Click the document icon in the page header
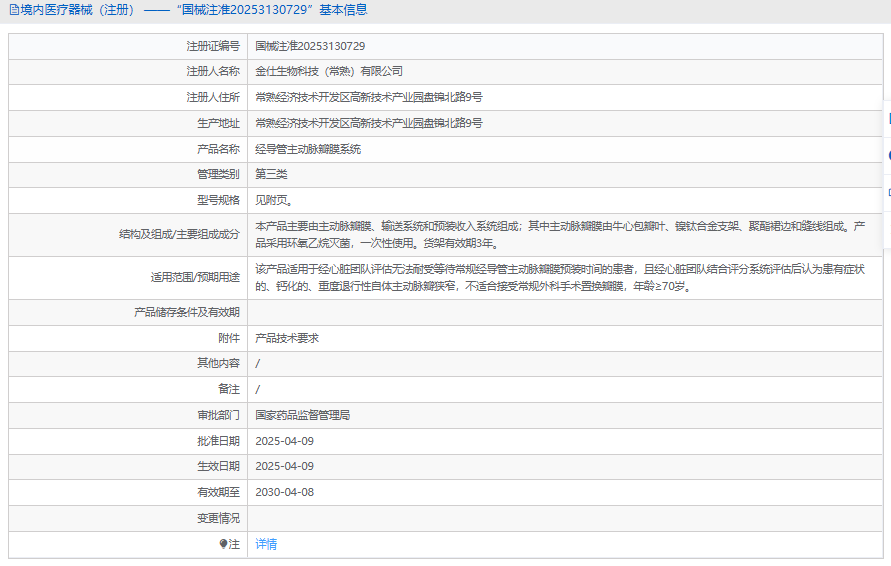The image size is (891, 566). [14, 10]
